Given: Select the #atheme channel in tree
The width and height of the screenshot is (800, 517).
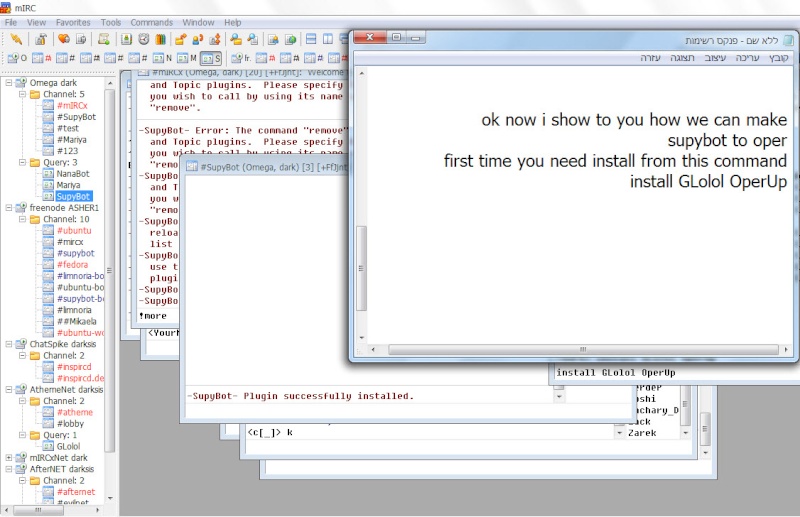Looking at the screenshot, I should coord(75,412).
